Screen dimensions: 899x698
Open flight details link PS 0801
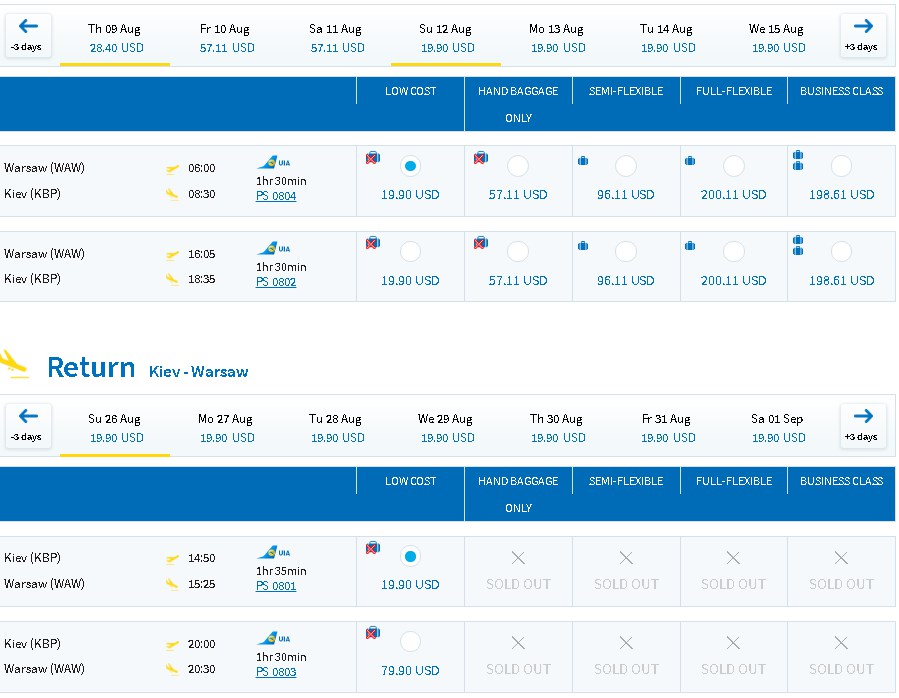(x=276, y=586)
